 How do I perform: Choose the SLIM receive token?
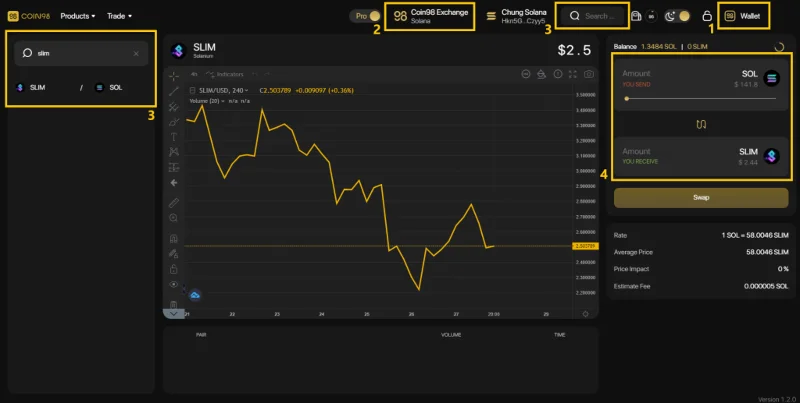tap(759, 156)
